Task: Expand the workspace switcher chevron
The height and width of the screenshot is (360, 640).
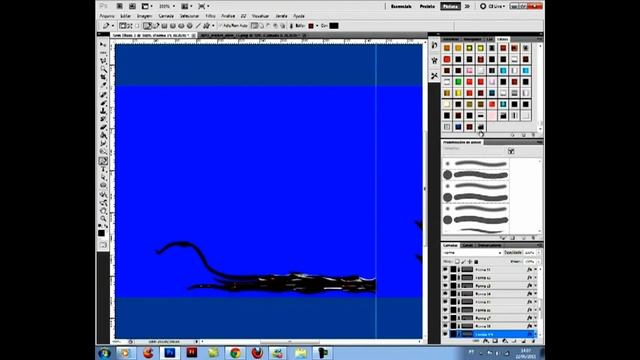Action: click(x=467, y=6)
